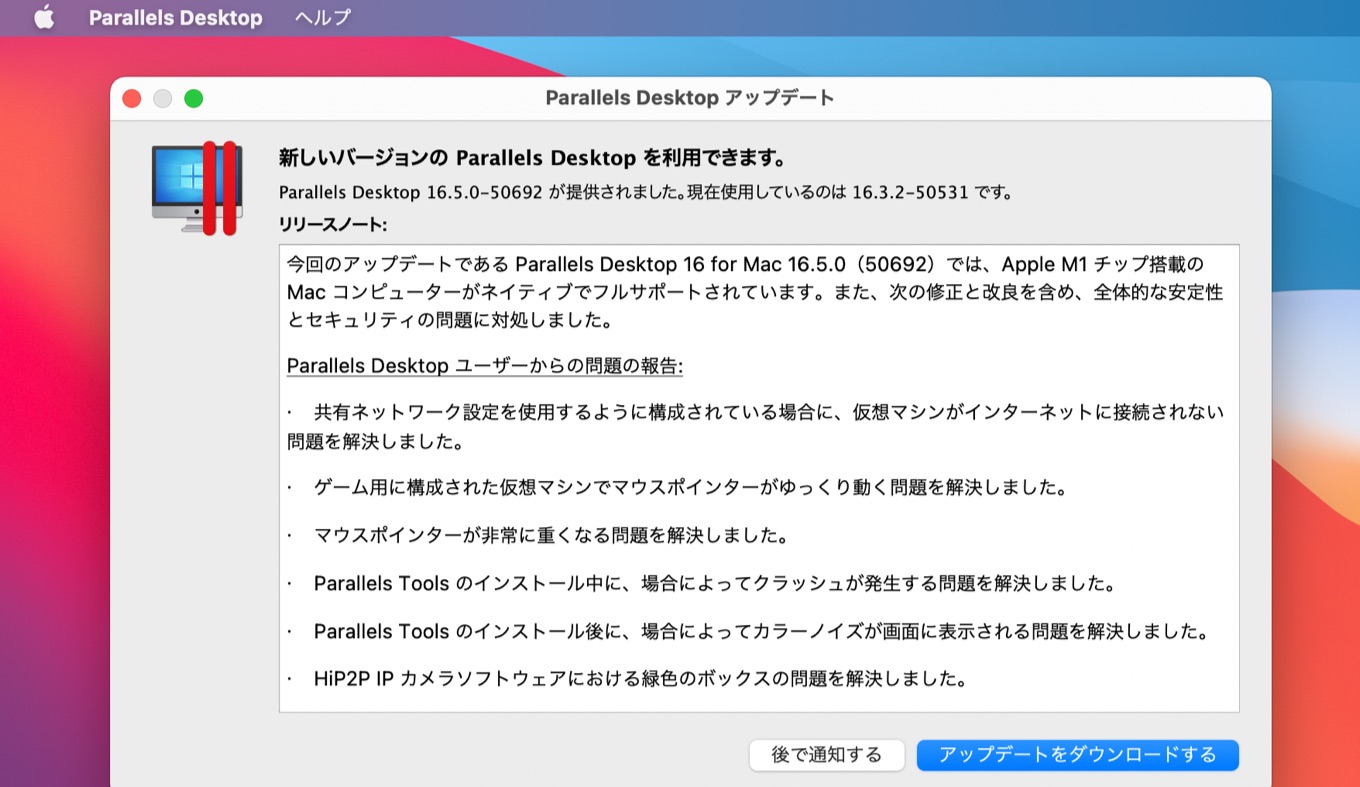The height and width of the screenshot is (787, 1360).
Task: Click the HiP2P IP カメラ note
Action: pyautogui.click(x=627, y=680)
